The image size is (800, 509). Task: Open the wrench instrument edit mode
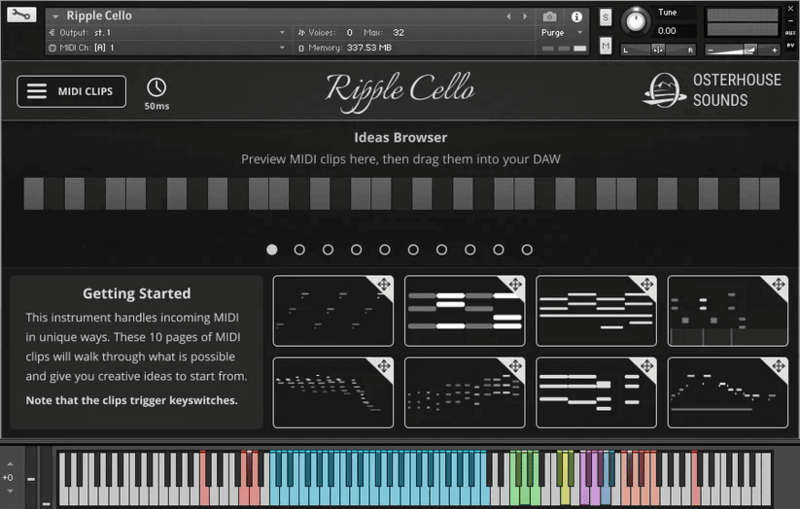coord(21,14)
